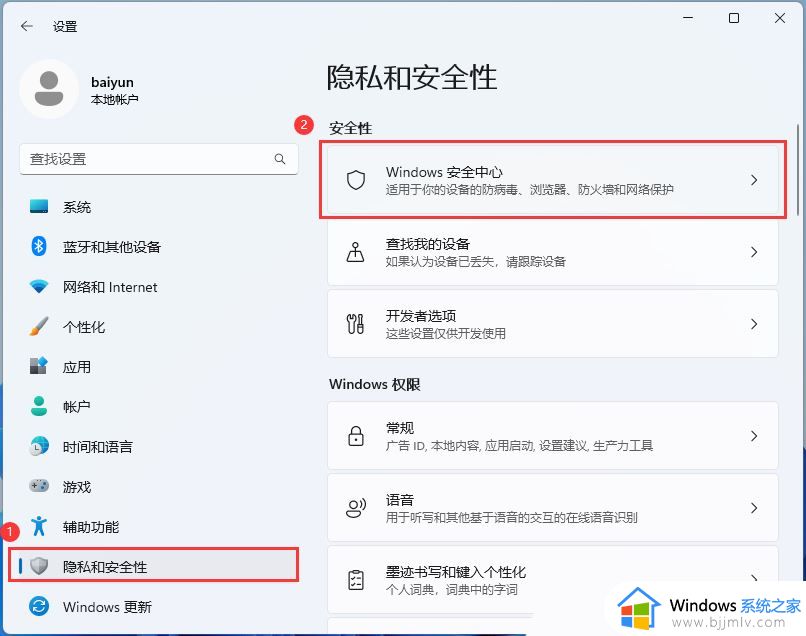Click the 语音 speech icon

point(356,508)
